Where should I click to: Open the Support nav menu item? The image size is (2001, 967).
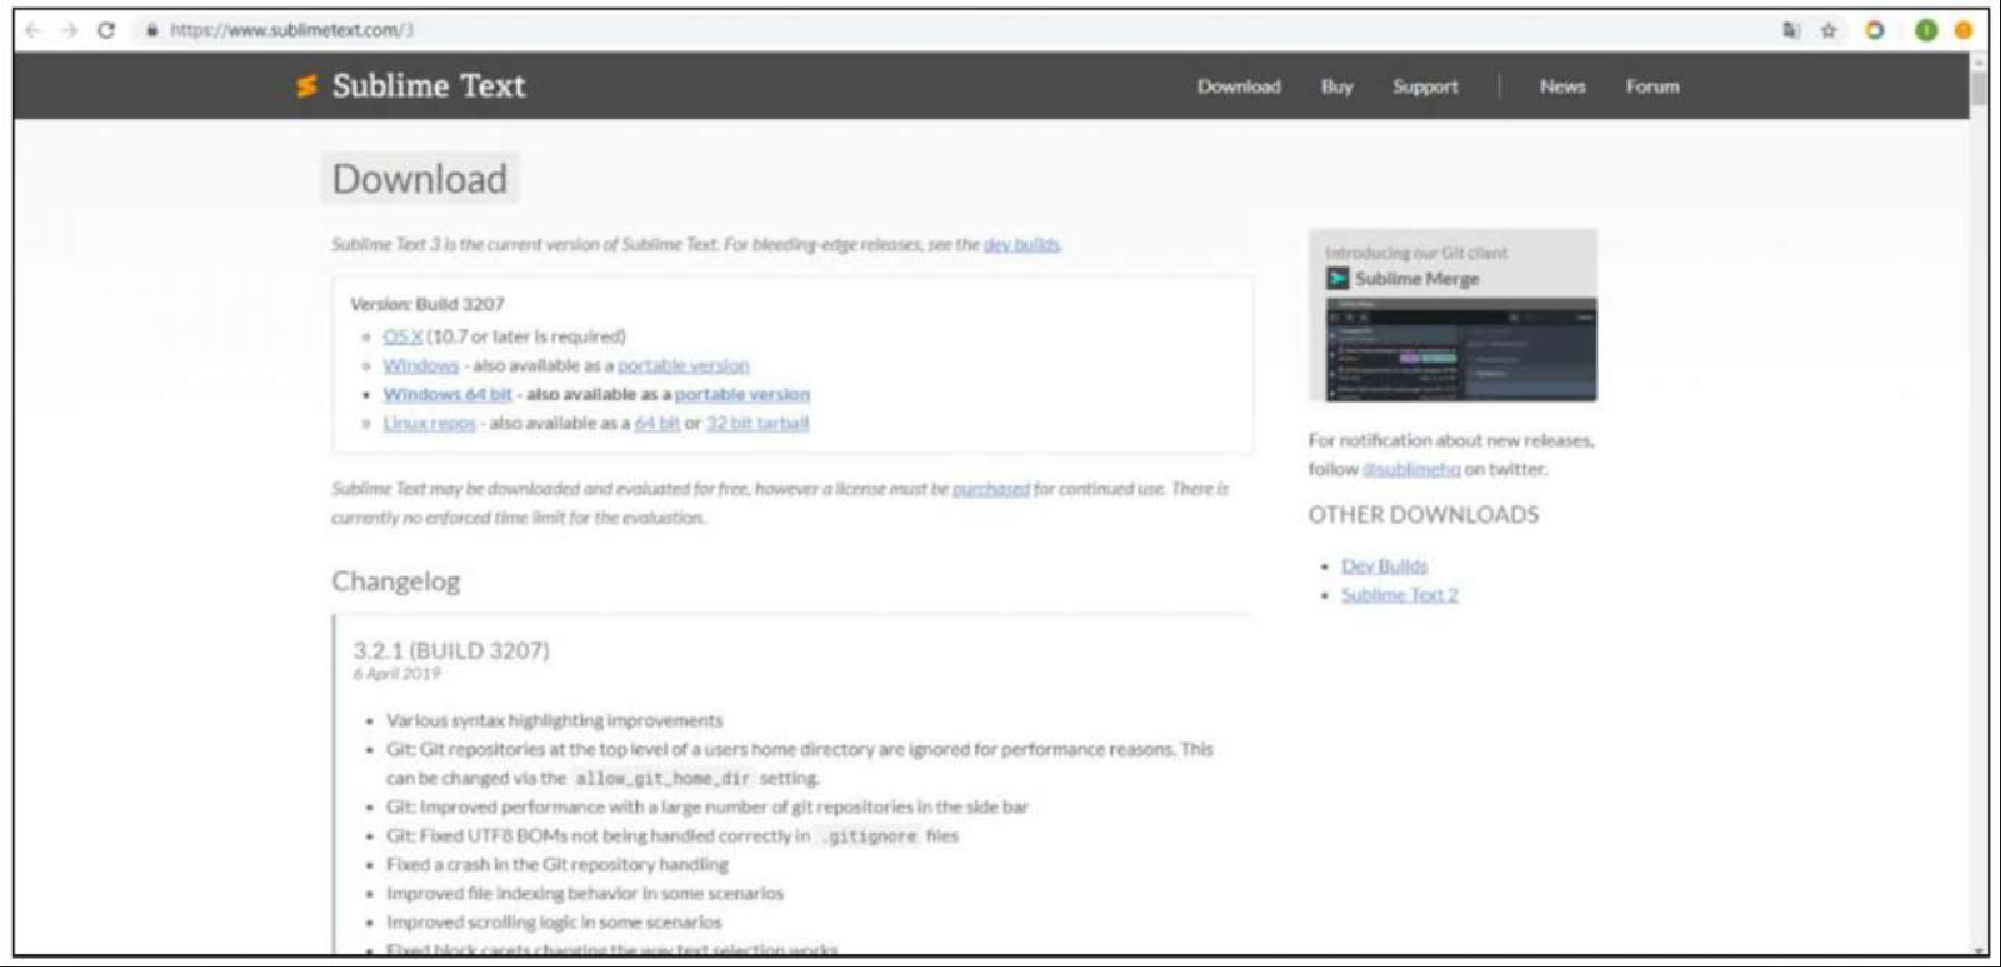pos(1425,86)
